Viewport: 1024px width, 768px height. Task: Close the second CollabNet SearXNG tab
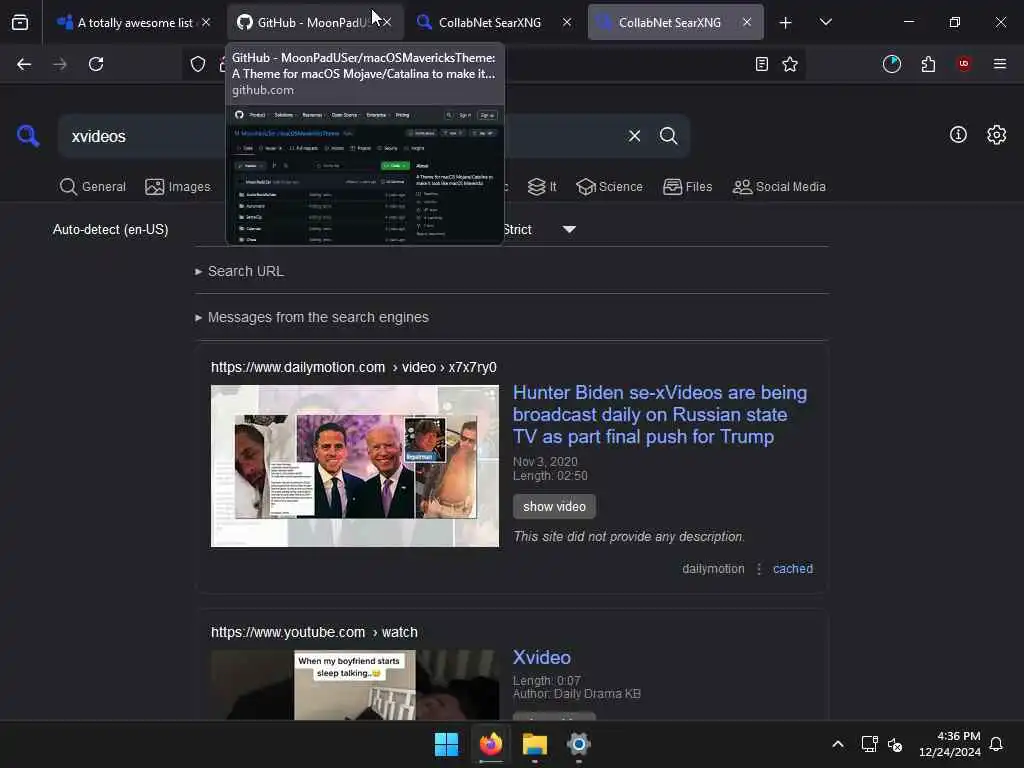point(747,22)
